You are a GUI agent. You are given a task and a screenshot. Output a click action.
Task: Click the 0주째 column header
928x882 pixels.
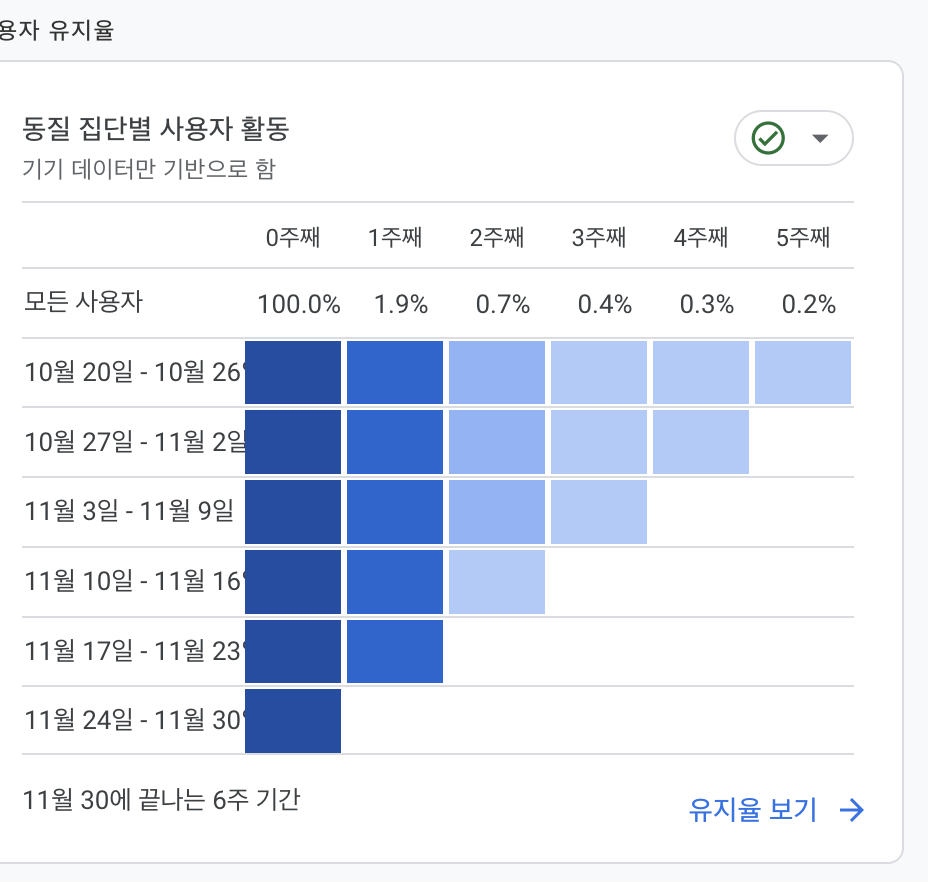pos(293,237)
